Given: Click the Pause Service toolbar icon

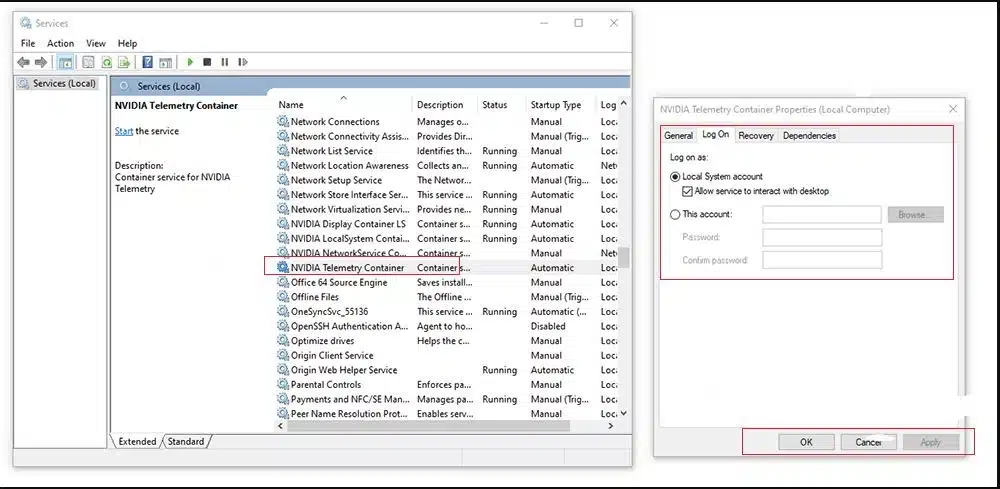Looking at the screenshot, I should [x=224, y=62].
